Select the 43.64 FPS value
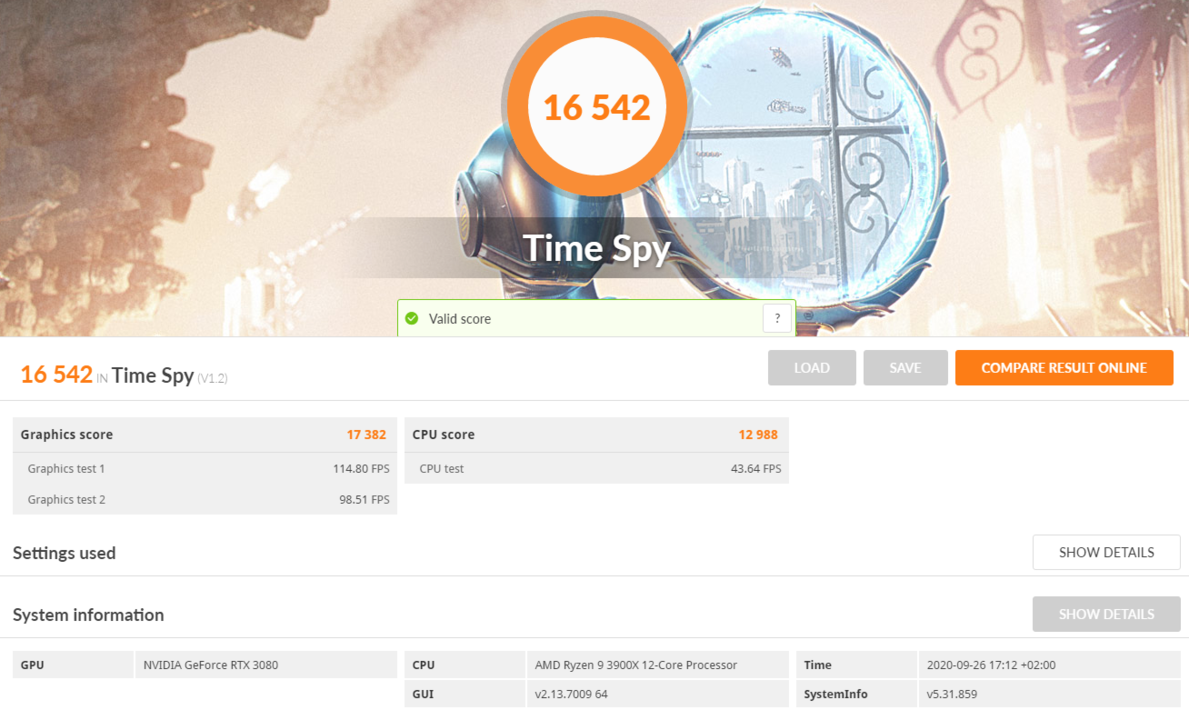The image size is (1189, 720). [755, 468]
